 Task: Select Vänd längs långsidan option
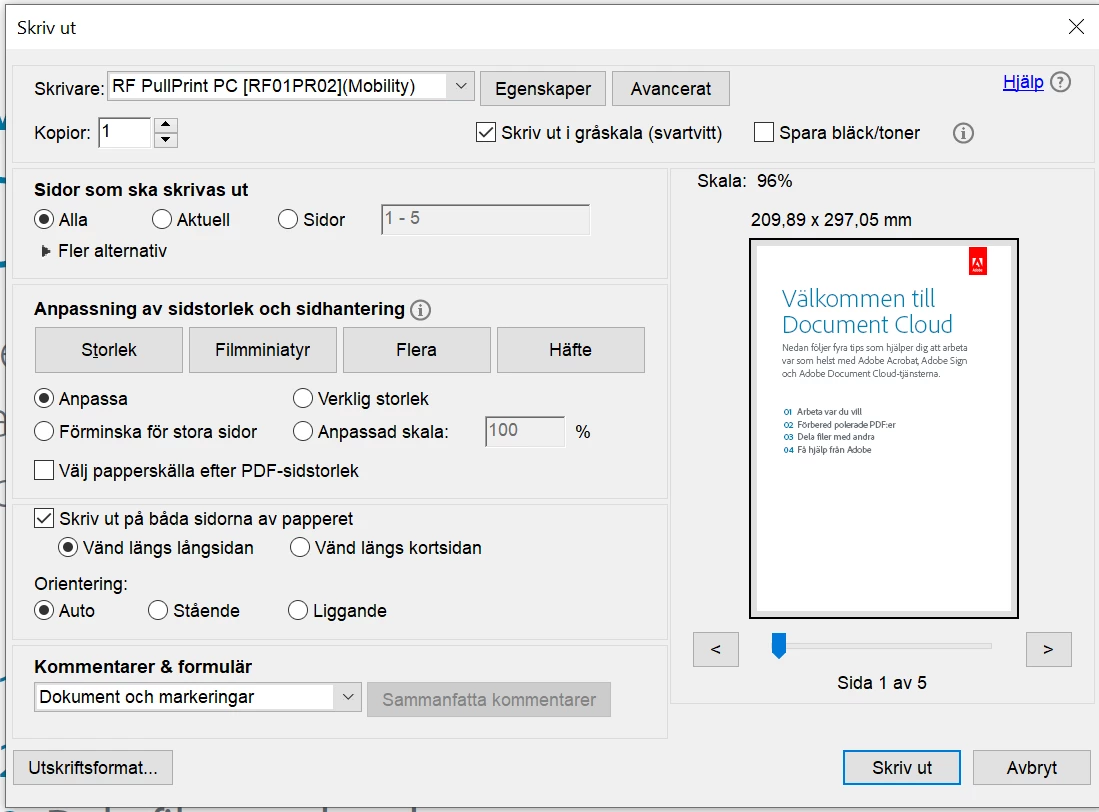tap(68, 547)
